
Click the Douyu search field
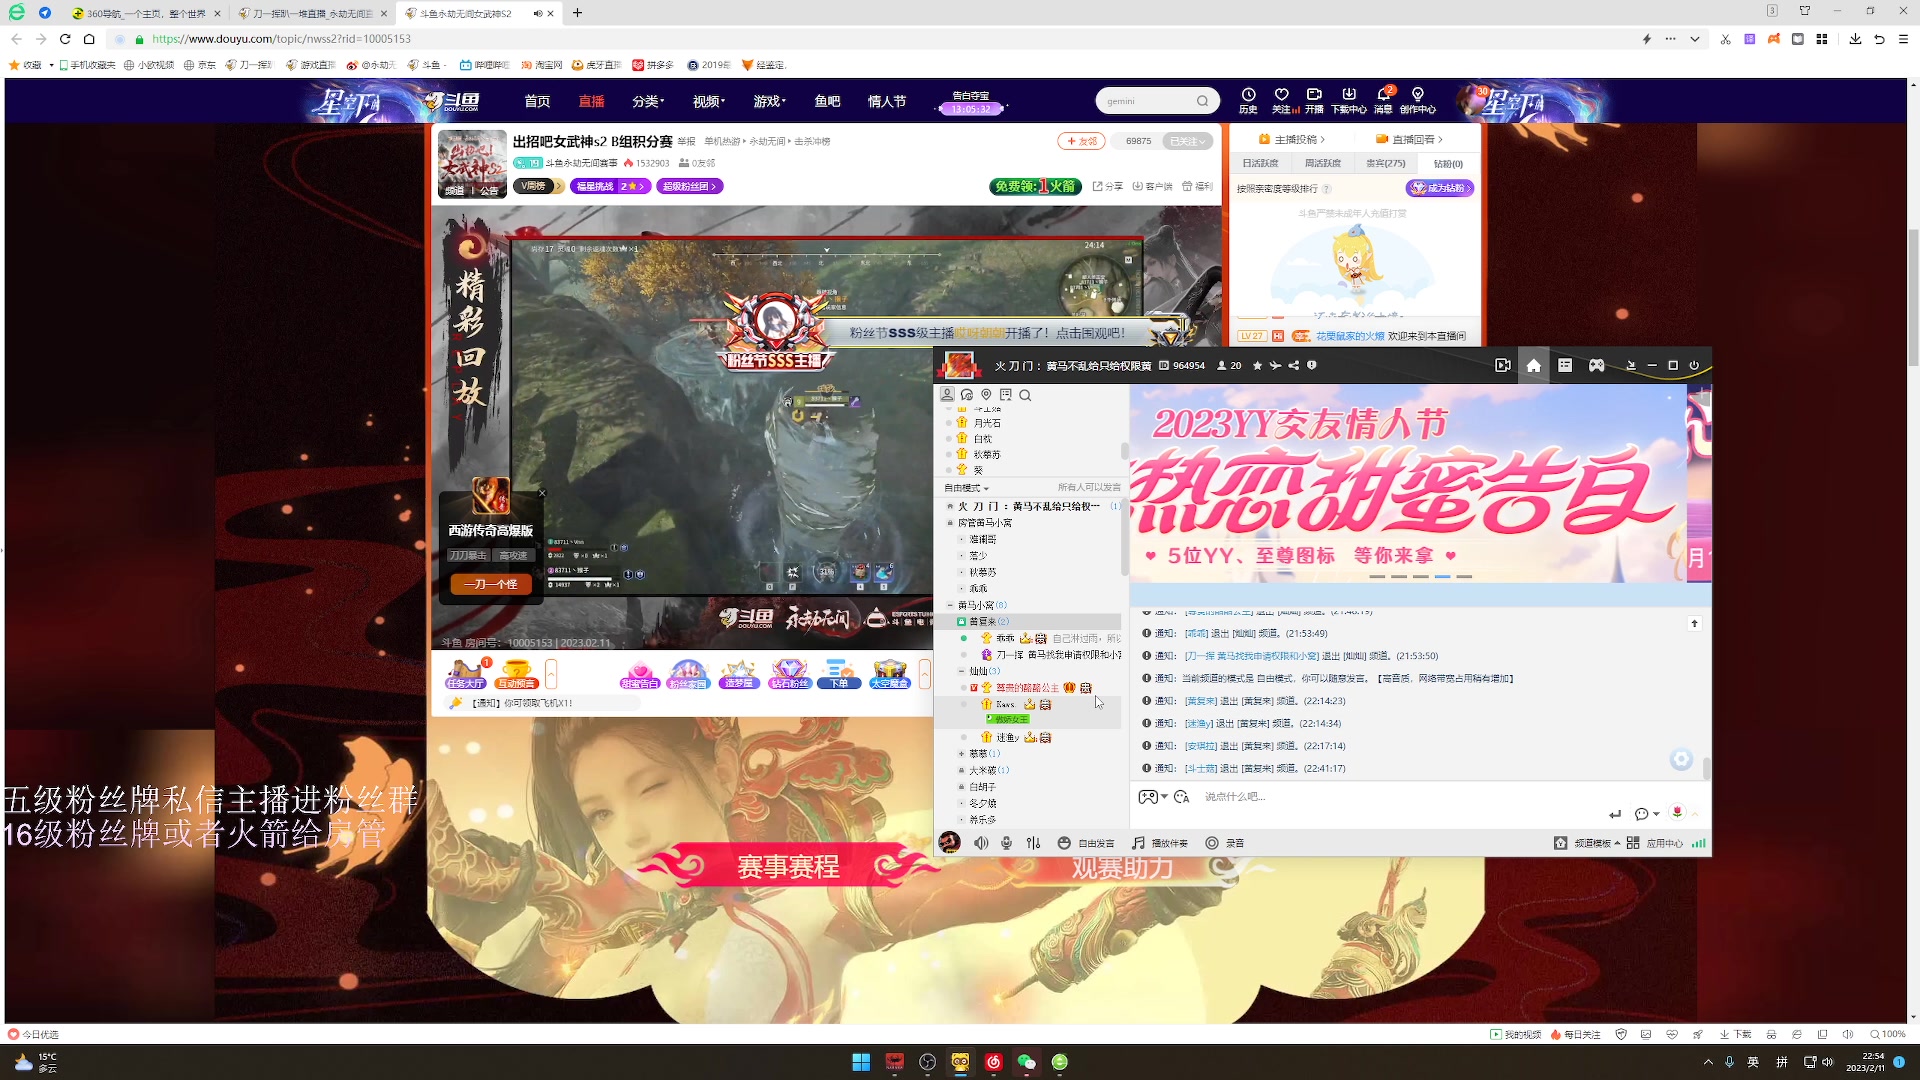[1145, 101]
